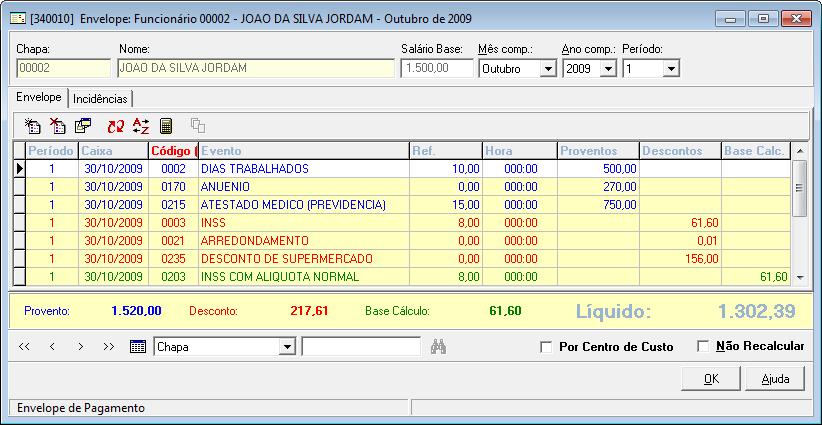The width and height of the screenshot is (822, 425).
Task: Click the grid's vertical scrollbar thumb
Action: [x=799, y=188]
